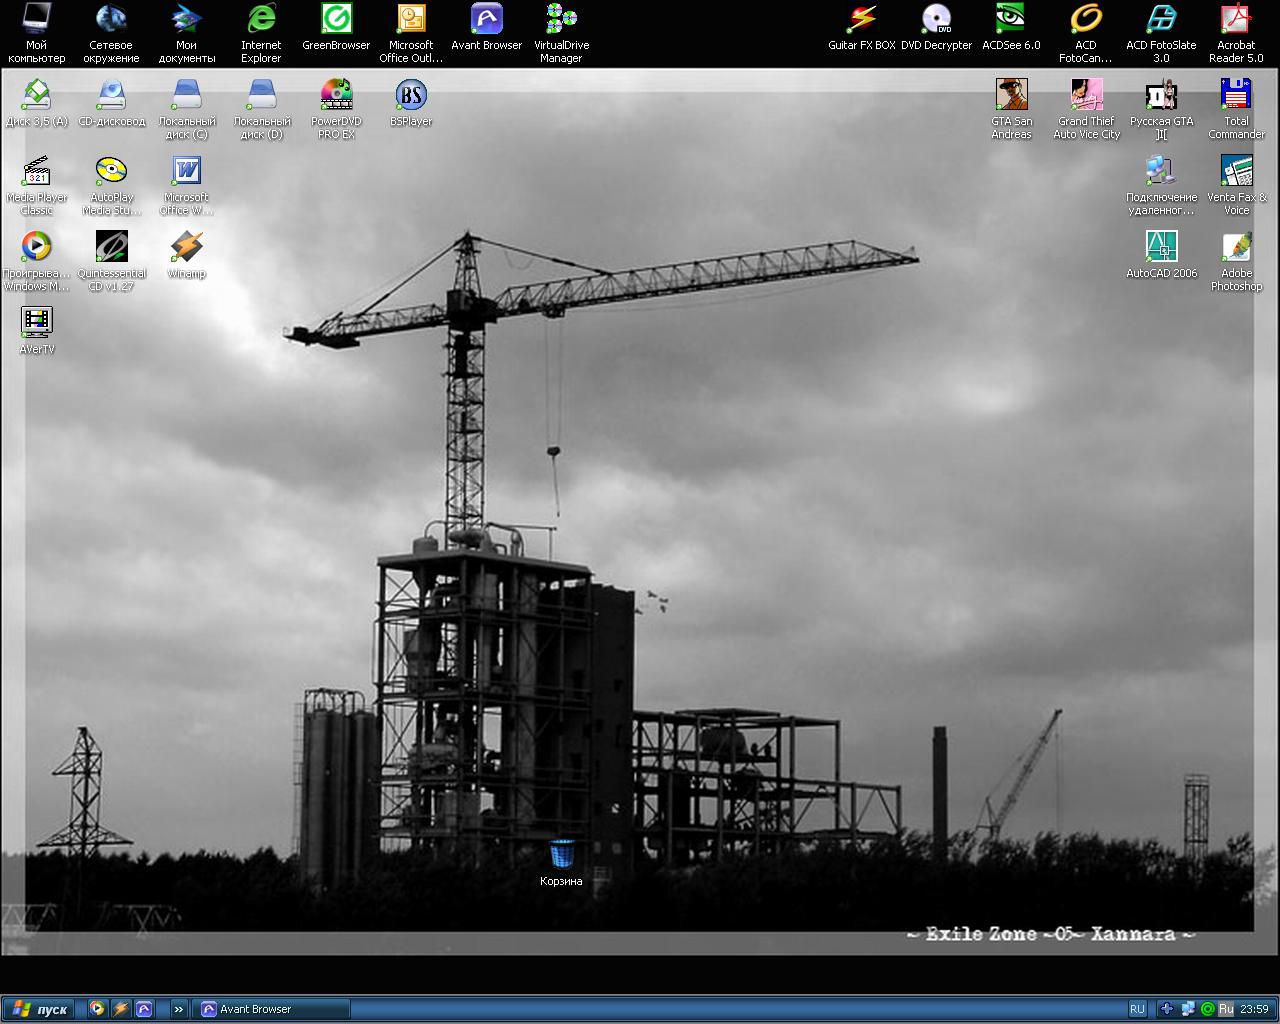Screen dimensions: 1280x1024
Task: Launch AutoCAD 2006 from the desktop
Action: (1161, 248)
